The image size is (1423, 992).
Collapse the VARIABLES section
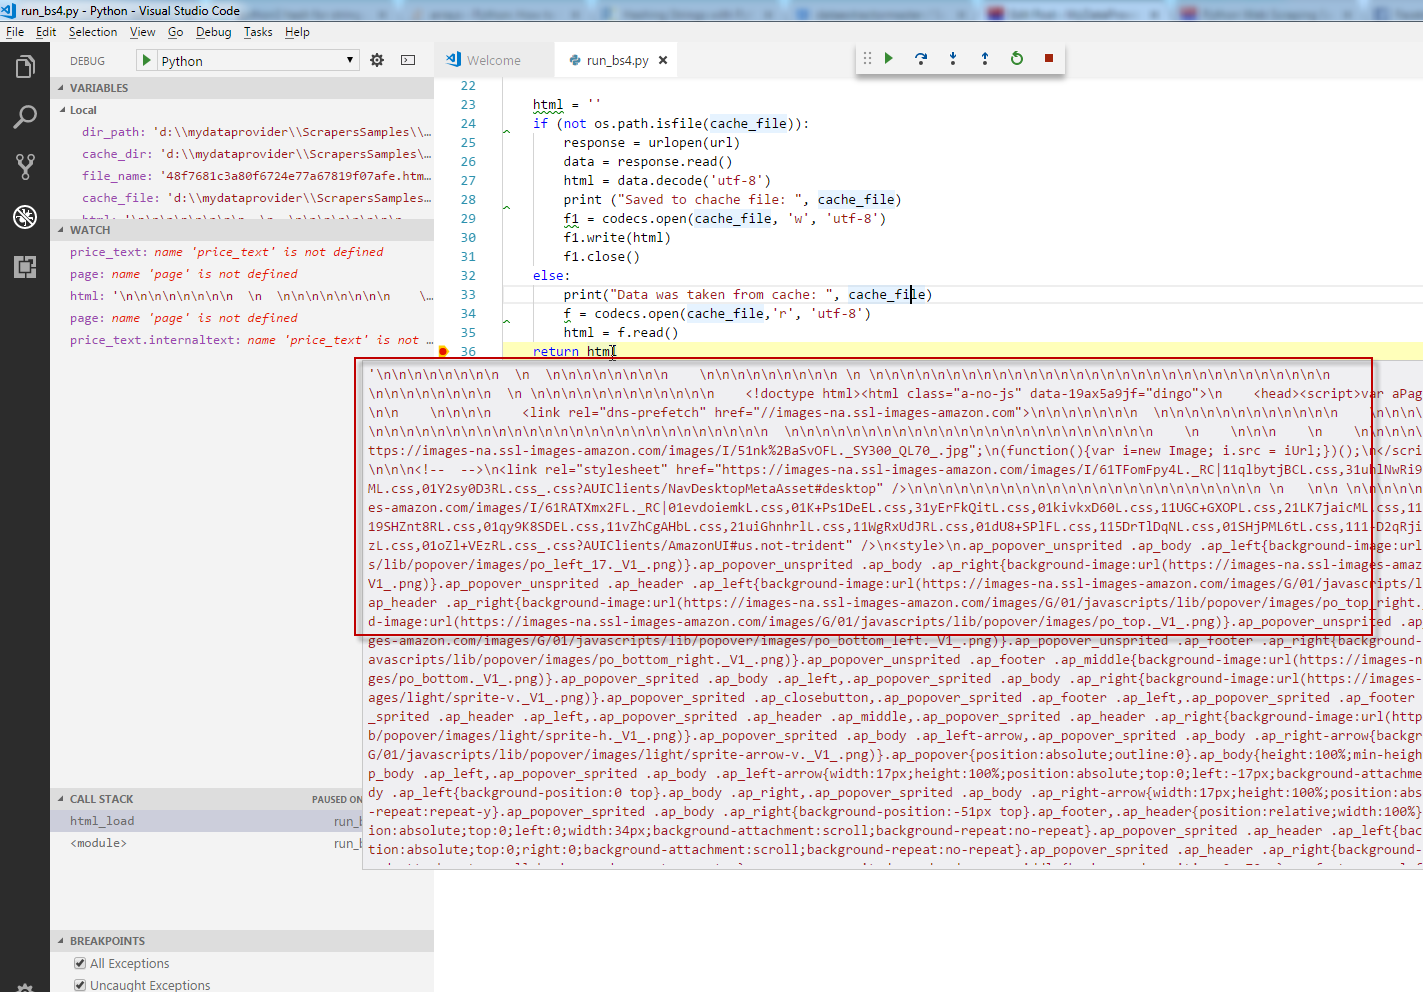(x=62, y=87)
